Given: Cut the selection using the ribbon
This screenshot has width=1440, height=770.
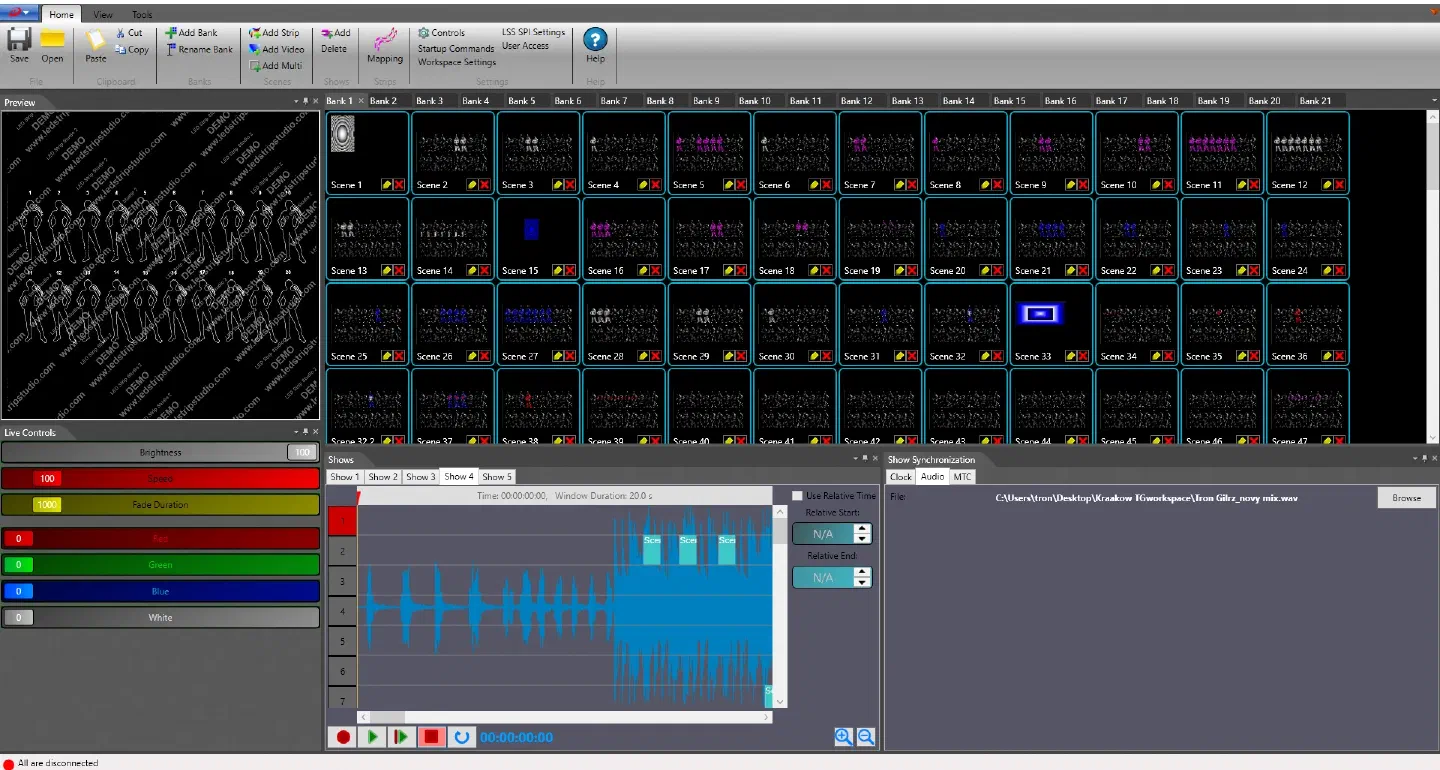Looking at the screenshot, I should [x=130, y=33].
